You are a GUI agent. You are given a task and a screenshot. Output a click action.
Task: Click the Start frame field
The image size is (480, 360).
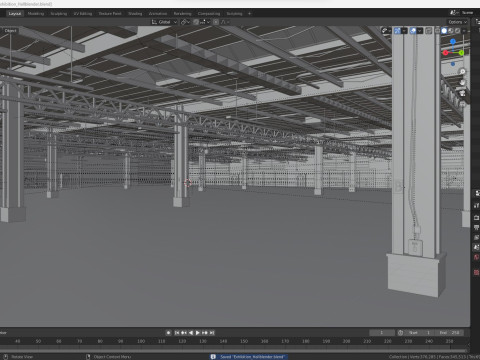pos(420,333)
